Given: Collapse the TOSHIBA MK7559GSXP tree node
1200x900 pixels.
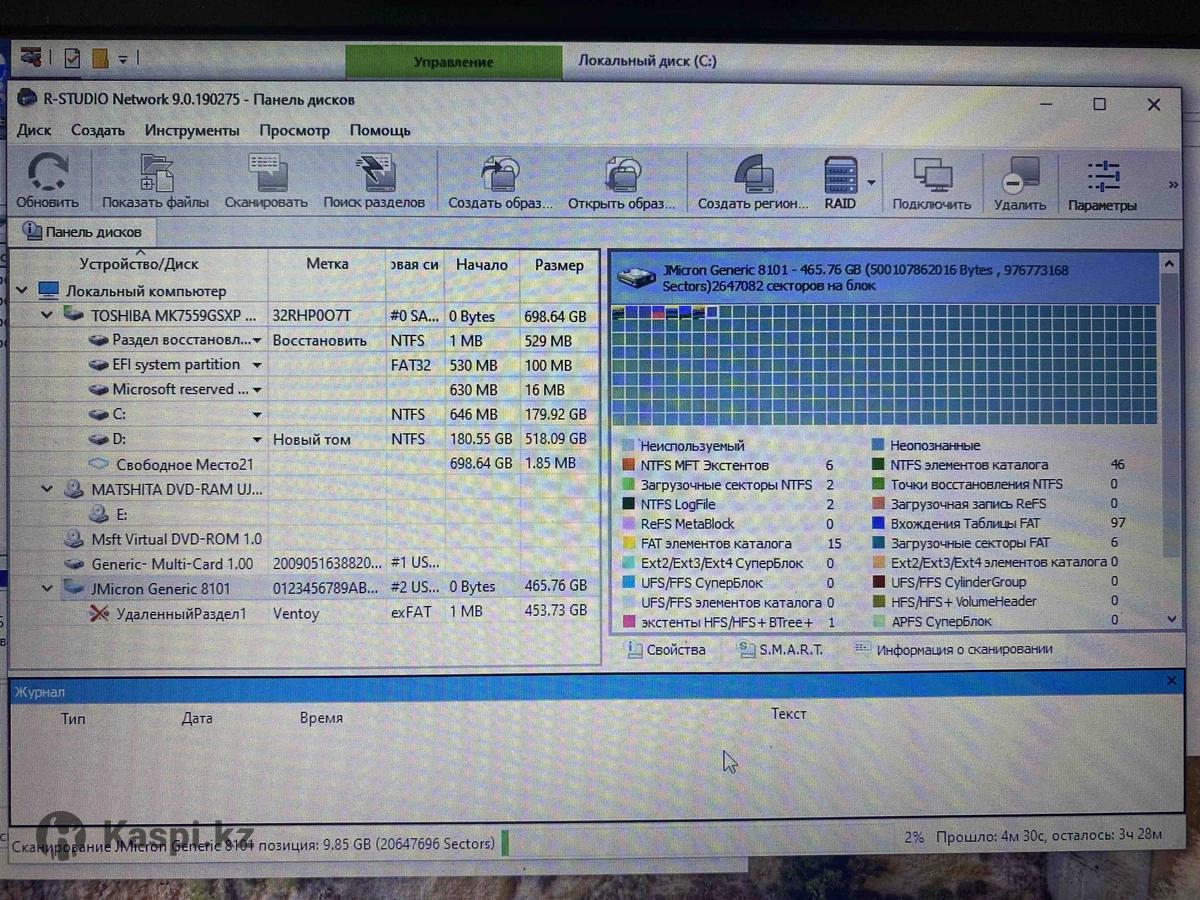Looking at the screenshot, I should tap(46, 315).
